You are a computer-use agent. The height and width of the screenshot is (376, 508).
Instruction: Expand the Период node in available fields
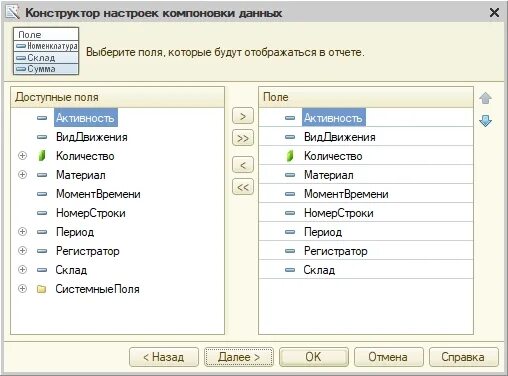[22, 232]
